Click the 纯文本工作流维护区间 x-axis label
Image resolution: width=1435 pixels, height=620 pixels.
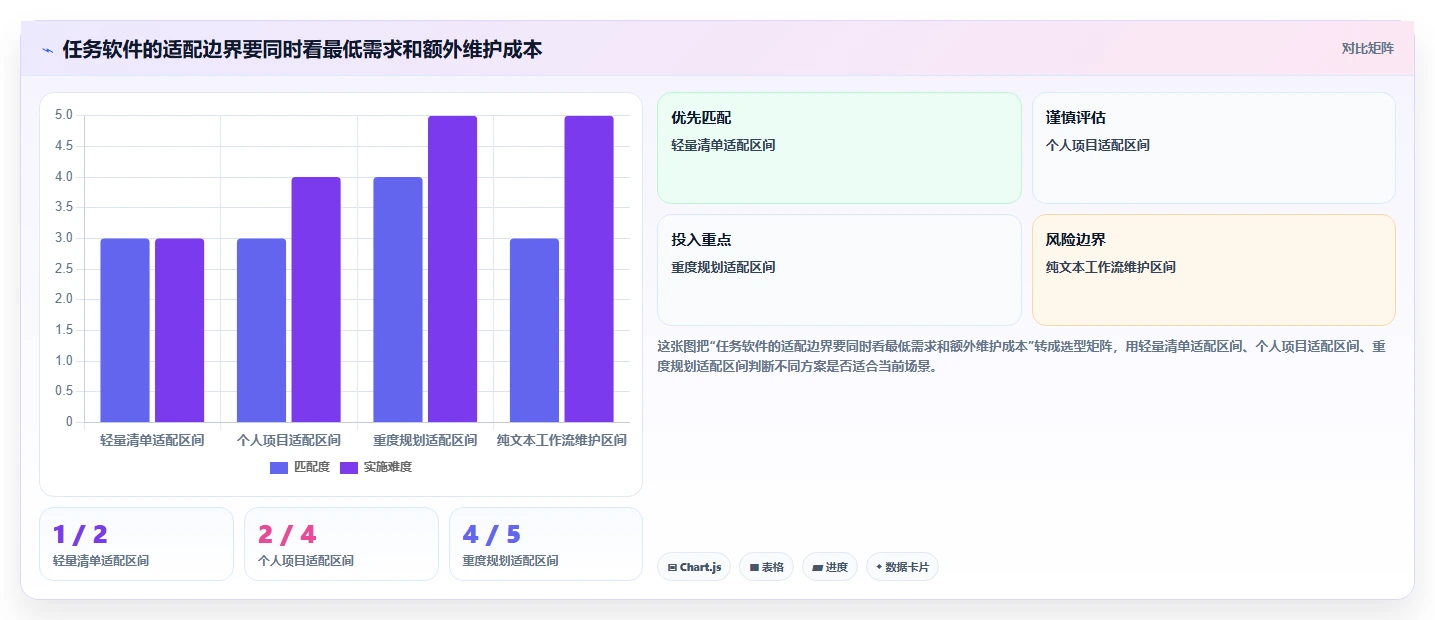[x=562, y=440]
